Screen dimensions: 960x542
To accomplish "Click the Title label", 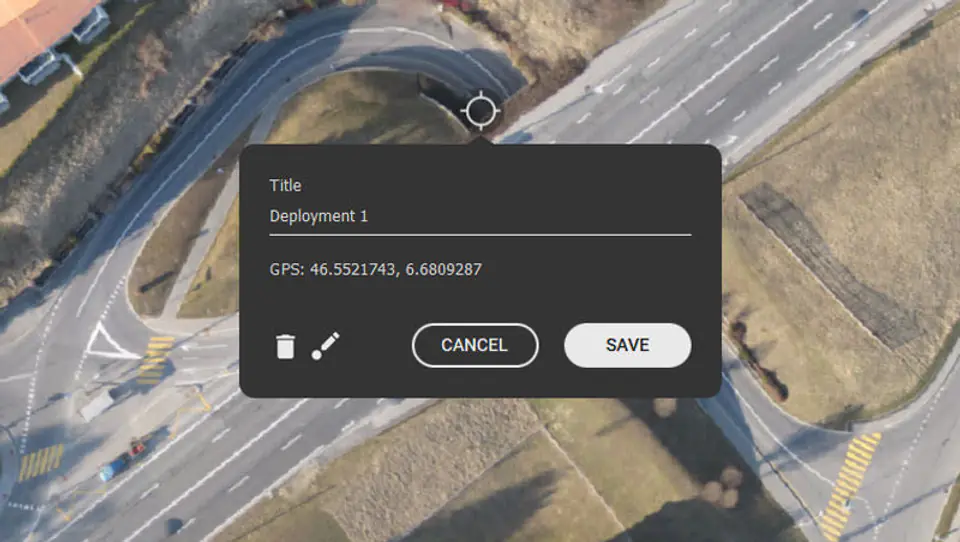I will [x=285, y=185].
